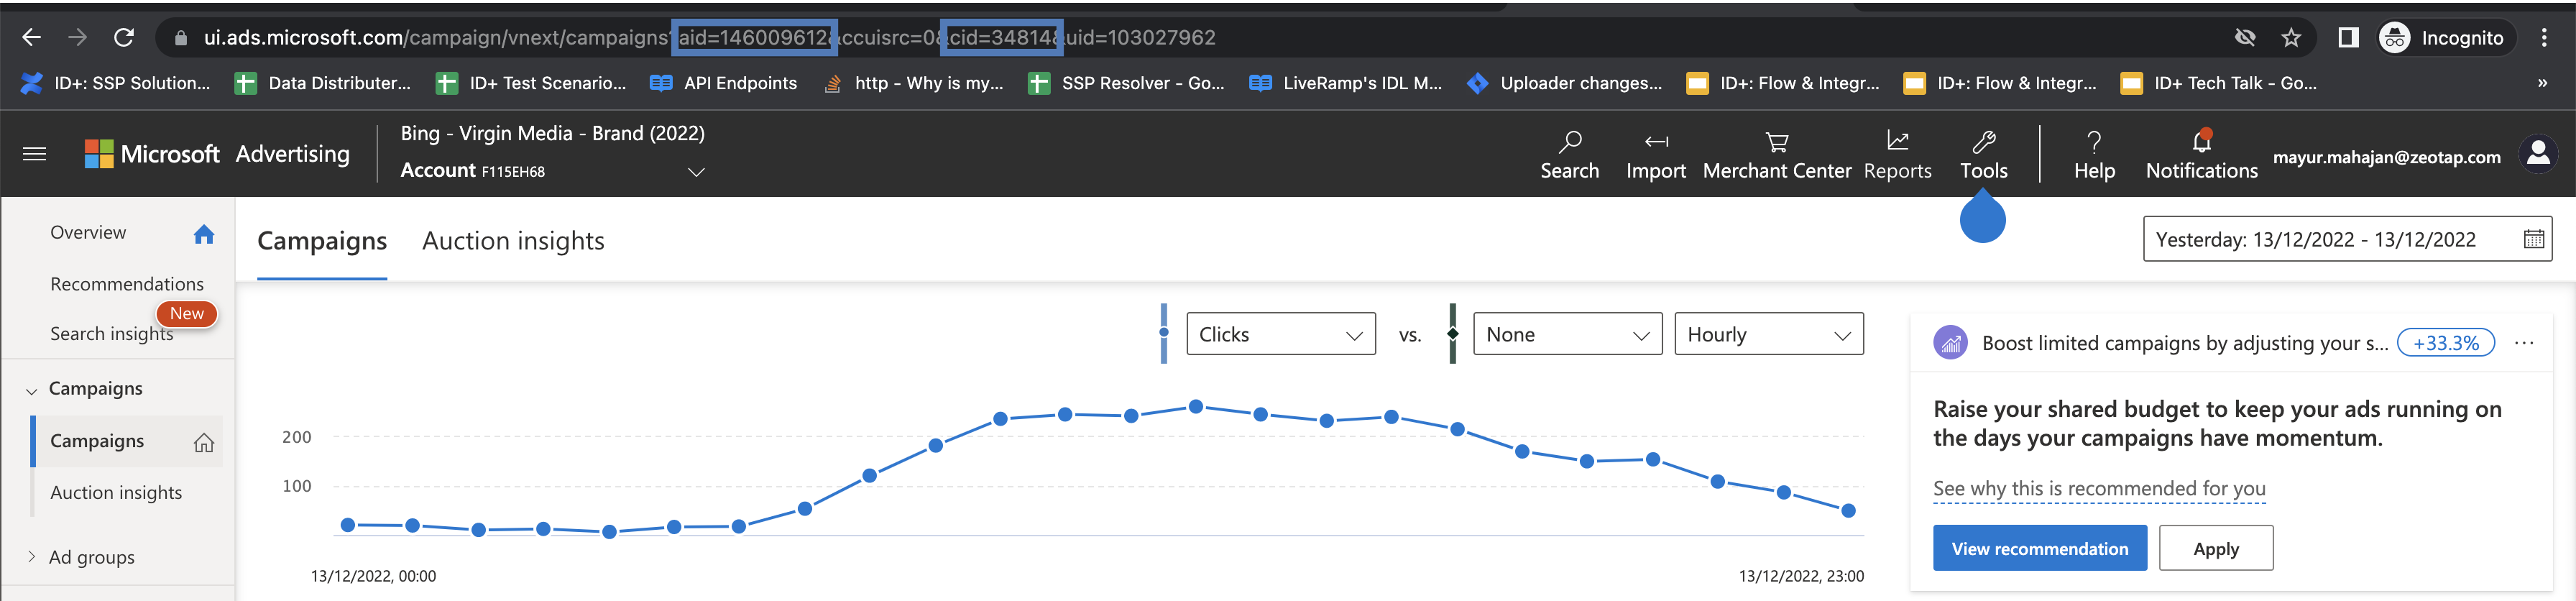Open Search in the top bar

1569,155
